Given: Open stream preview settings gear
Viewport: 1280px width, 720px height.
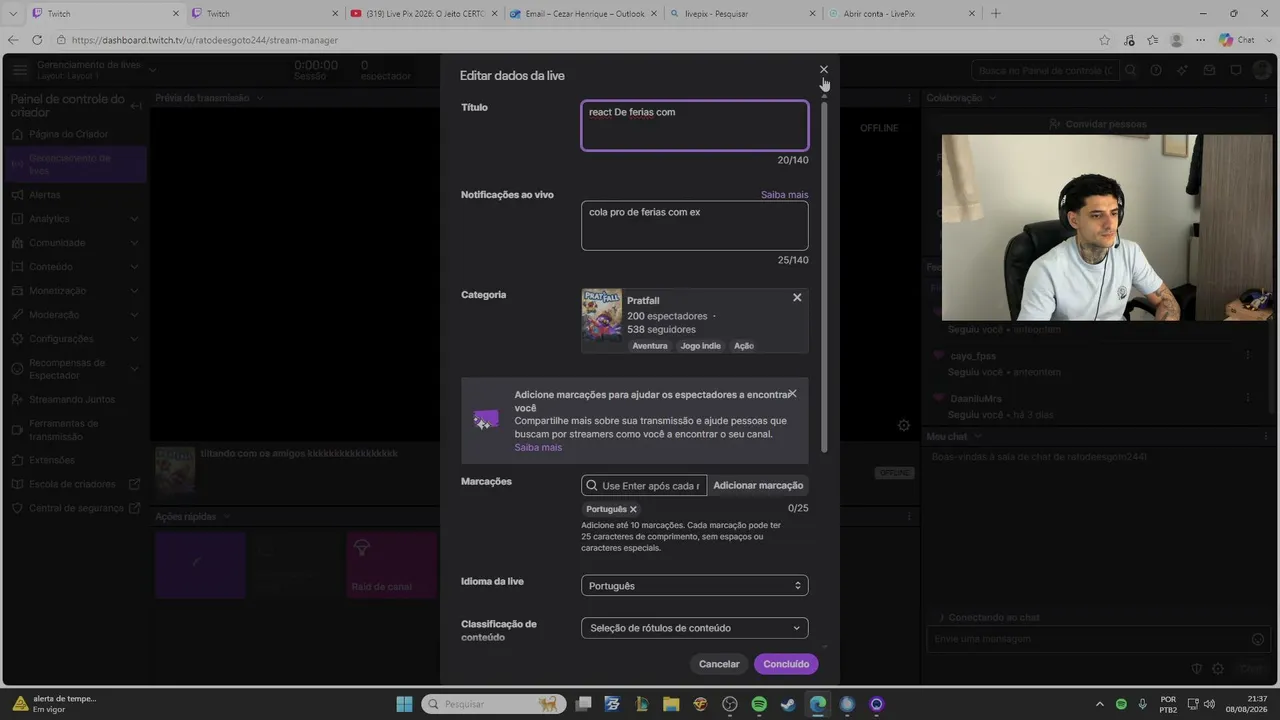Looking at the screenshot, I should tap(904, 425).
